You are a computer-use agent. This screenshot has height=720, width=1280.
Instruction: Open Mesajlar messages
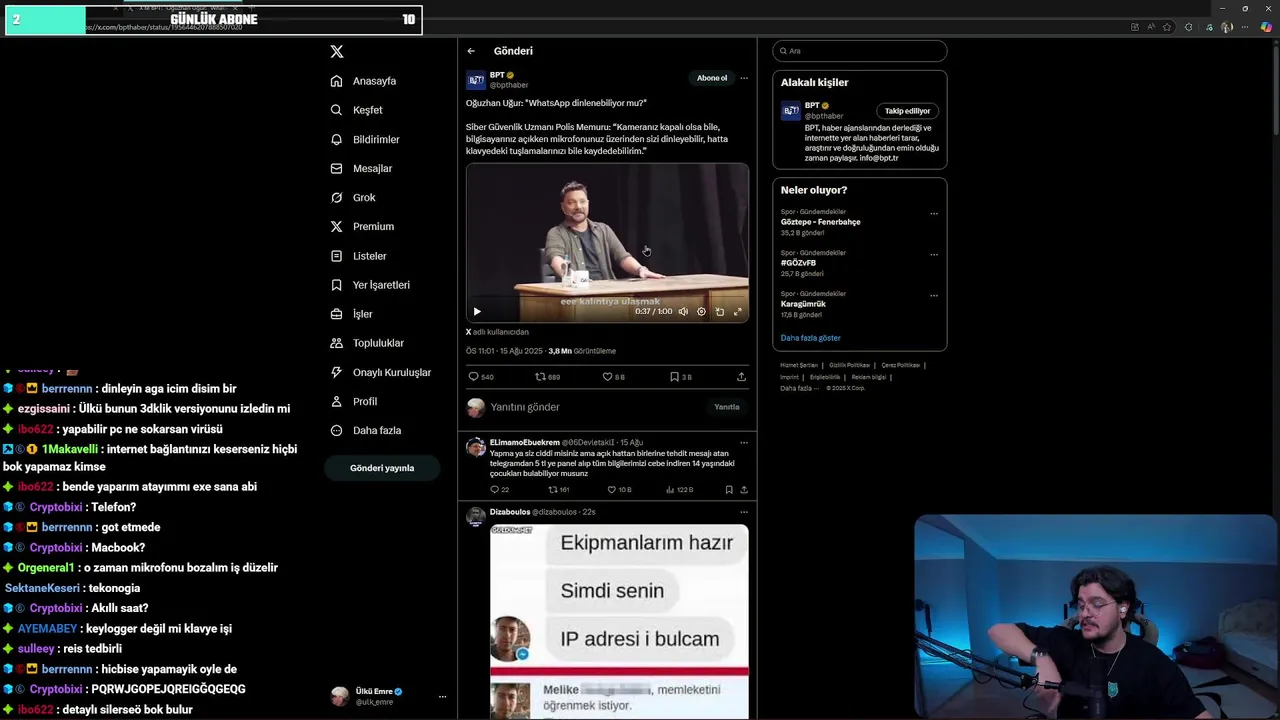click(x=362, y=168)
